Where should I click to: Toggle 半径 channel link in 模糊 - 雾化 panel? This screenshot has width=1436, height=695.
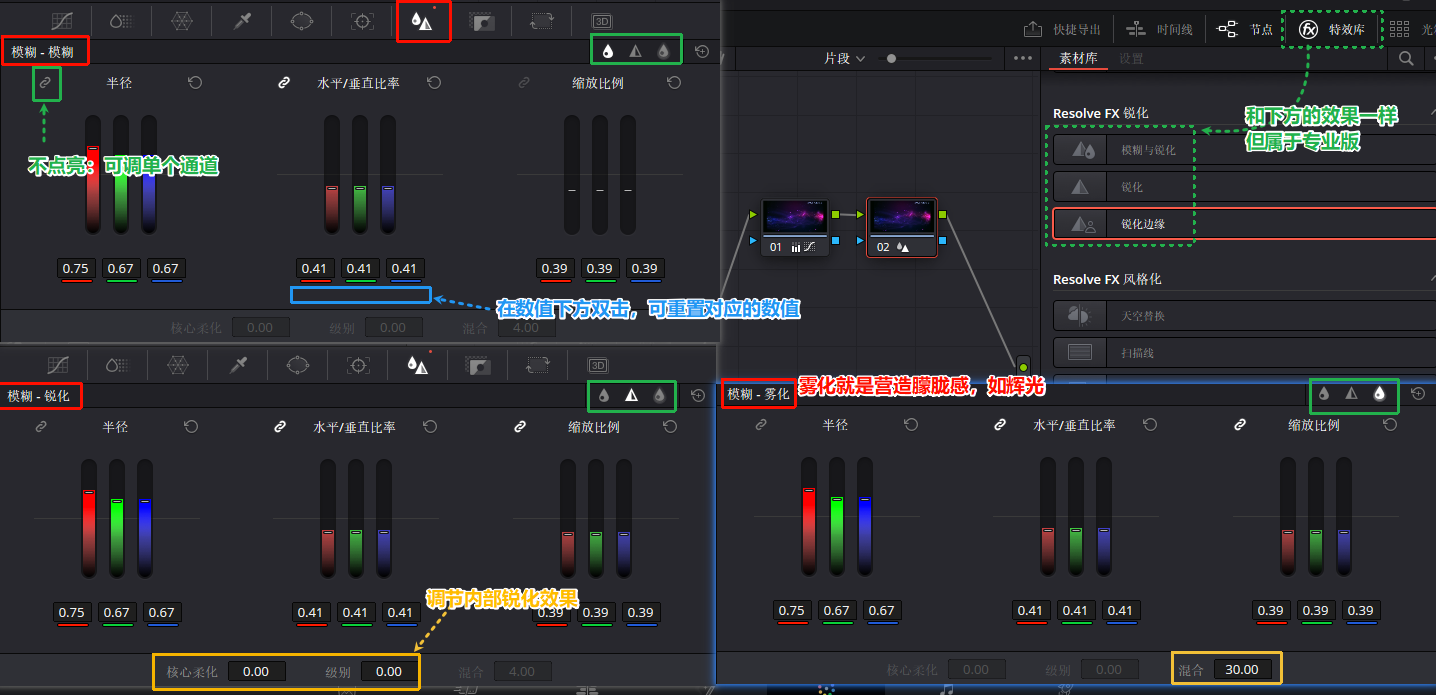pyautogui.click(x=761, y=425)
